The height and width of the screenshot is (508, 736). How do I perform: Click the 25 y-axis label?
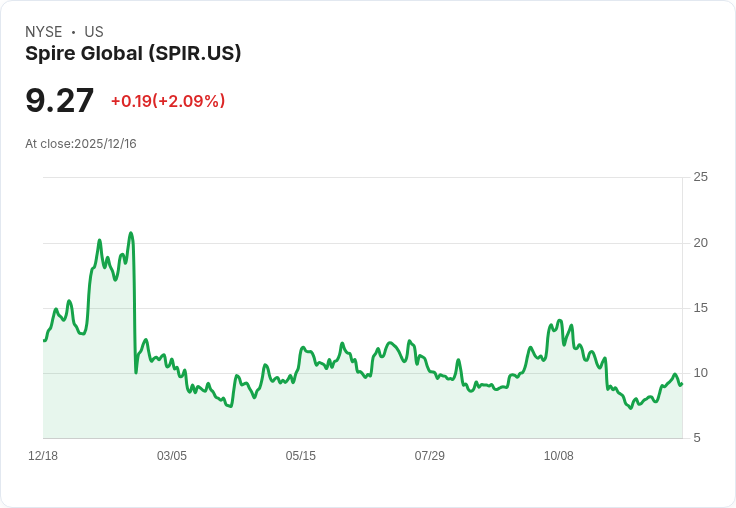pos(701,177)
